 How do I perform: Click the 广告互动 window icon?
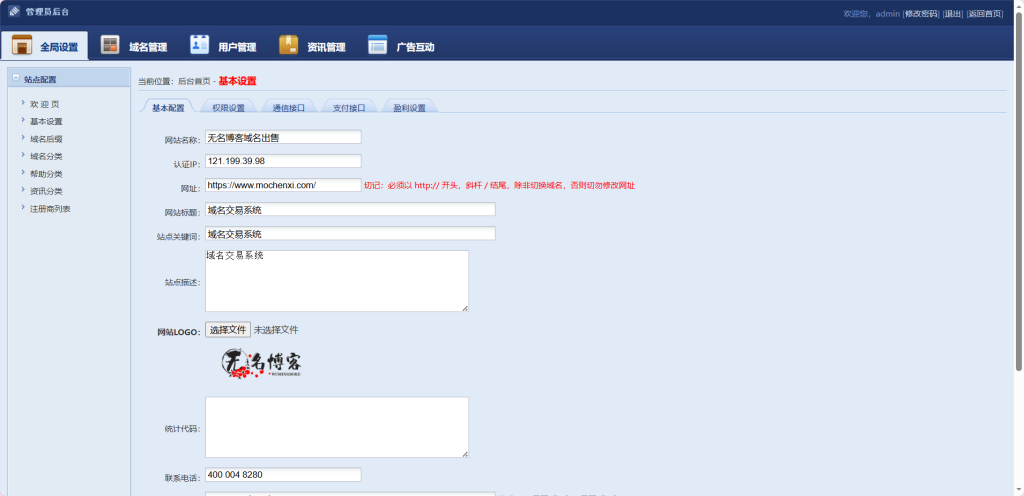[377, 46]
